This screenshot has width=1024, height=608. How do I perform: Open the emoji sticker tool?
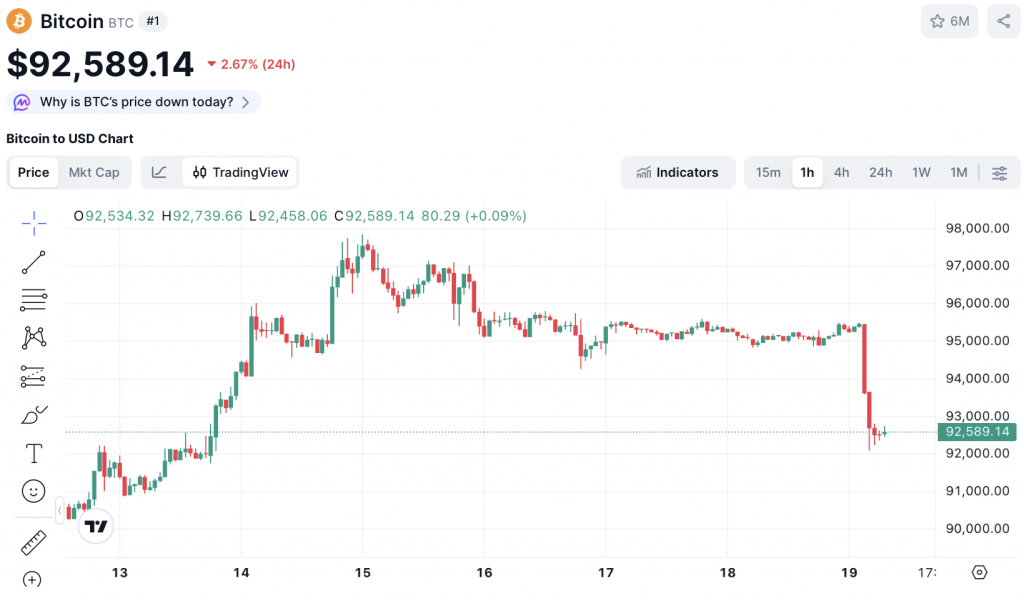(x=34, y=491)
